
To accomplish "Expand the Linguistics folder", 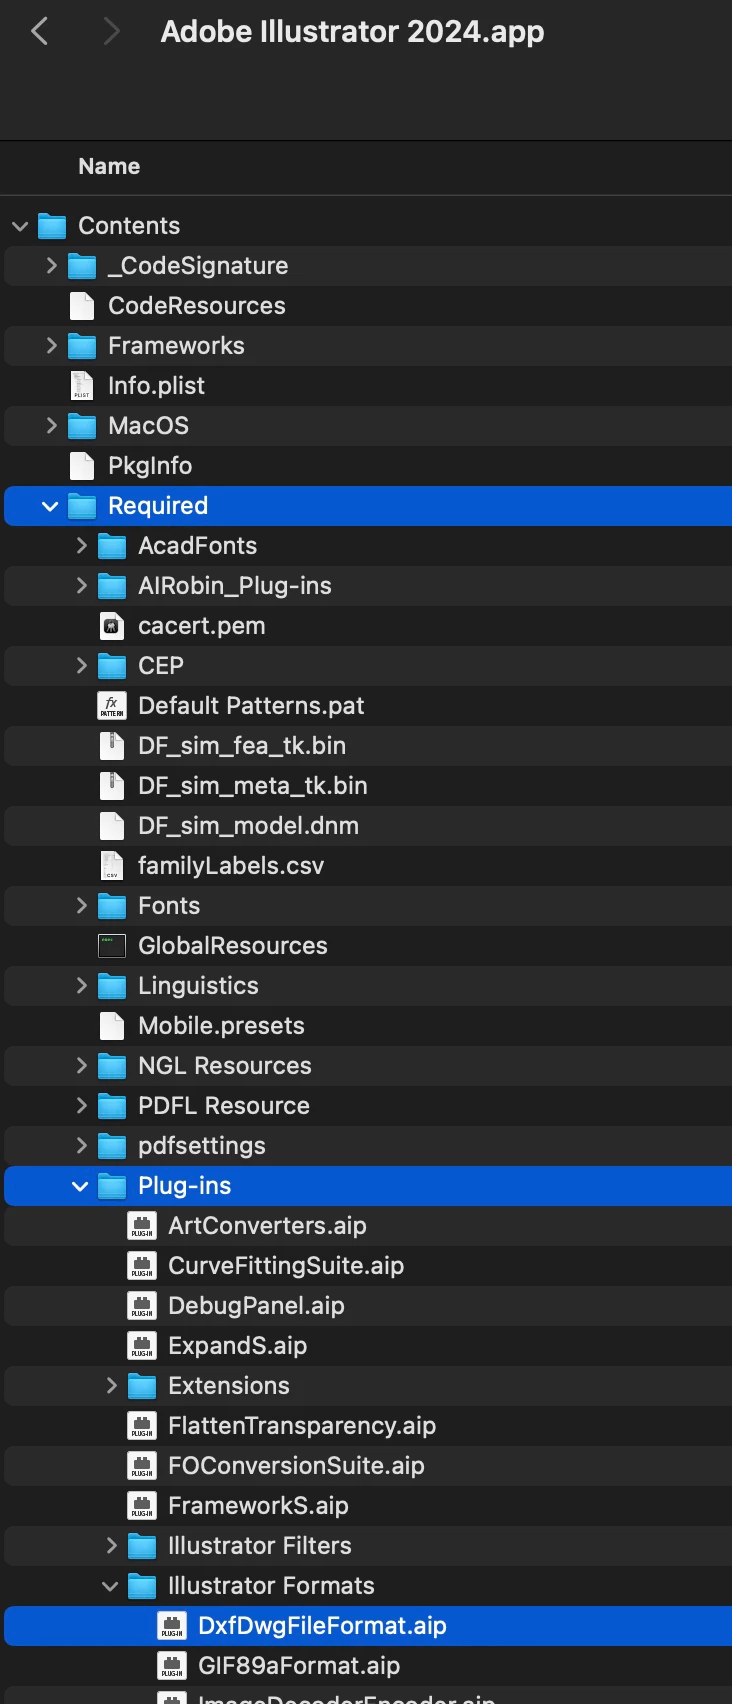I will 81,986.
